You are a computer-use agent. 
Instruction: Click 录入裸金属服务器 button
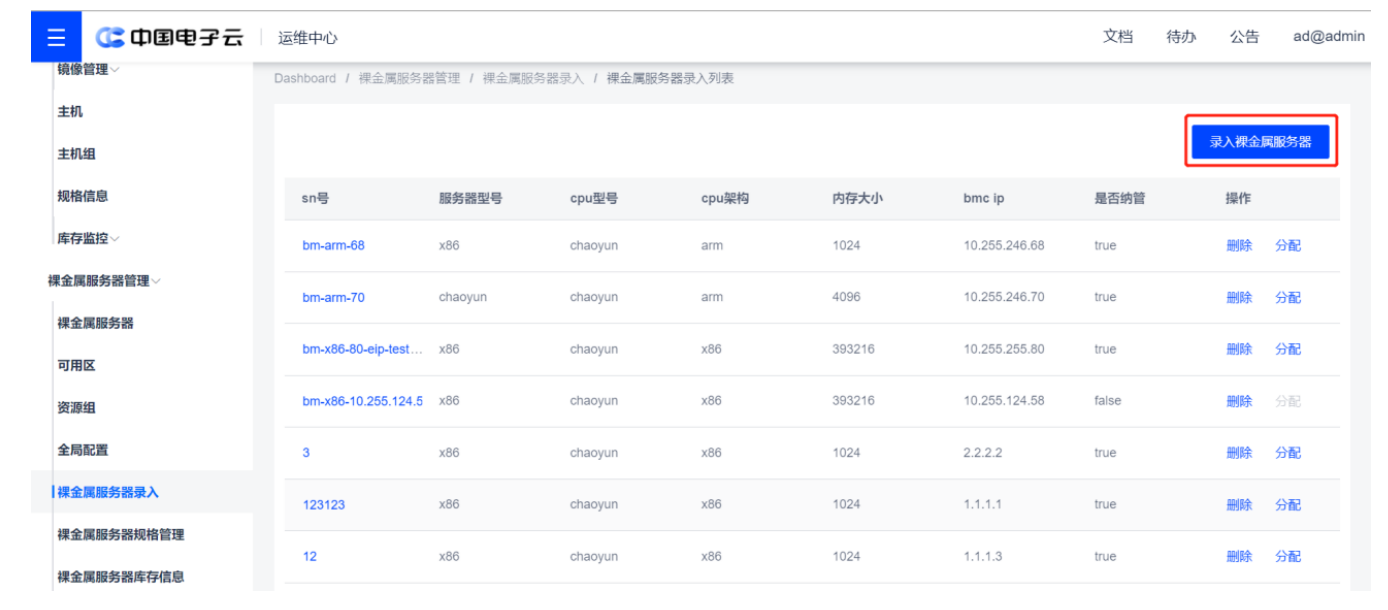(1260, 142)
